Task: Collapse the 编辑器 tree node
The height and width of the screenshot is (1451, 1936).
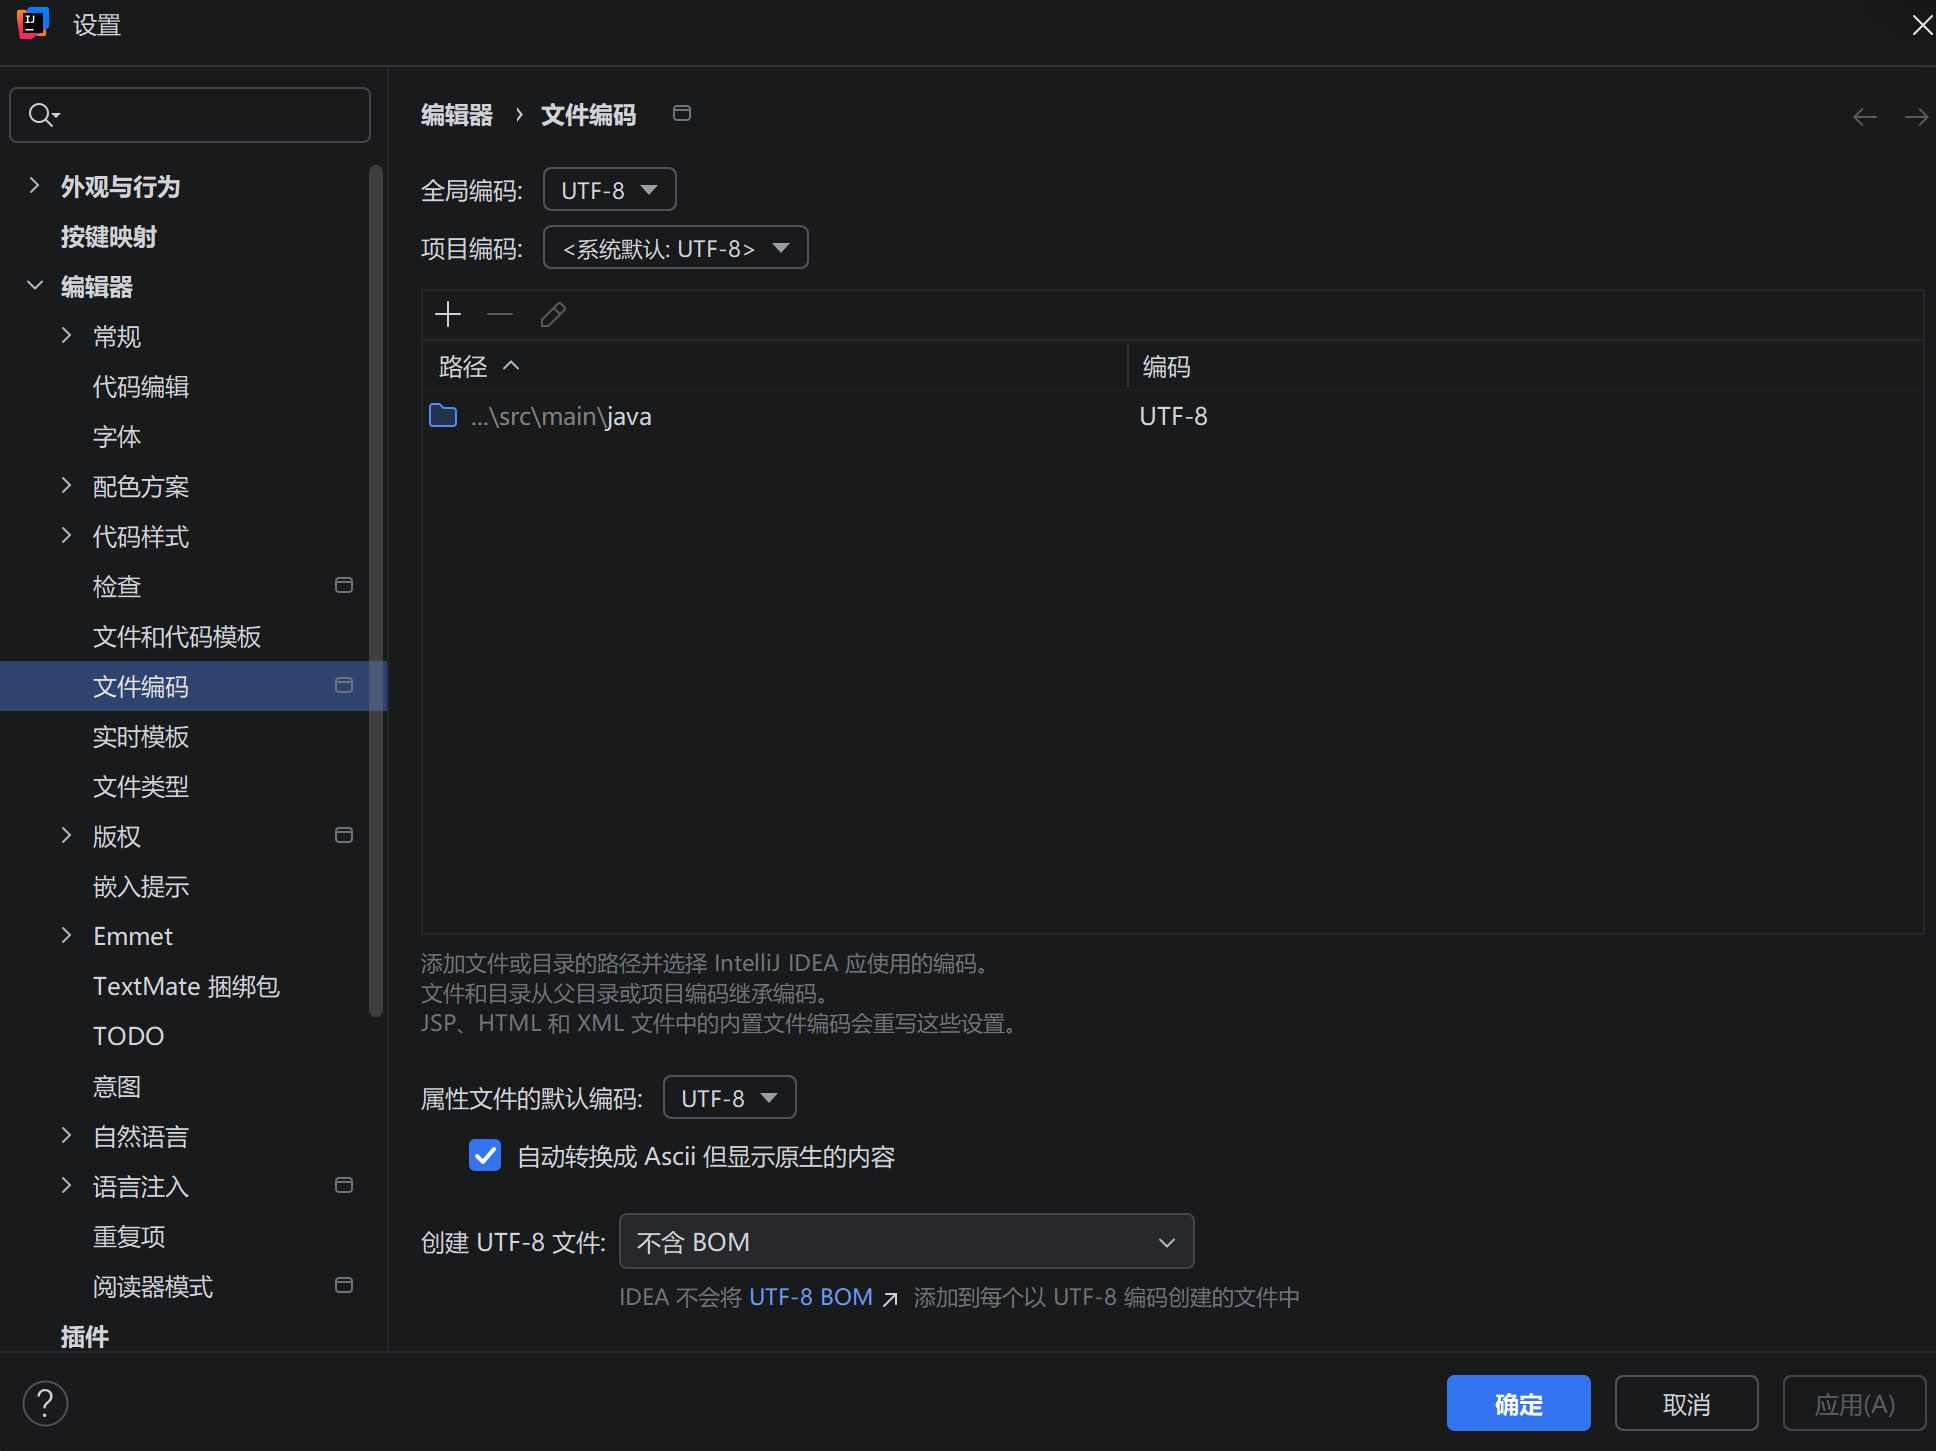Action: coord(34,286)
